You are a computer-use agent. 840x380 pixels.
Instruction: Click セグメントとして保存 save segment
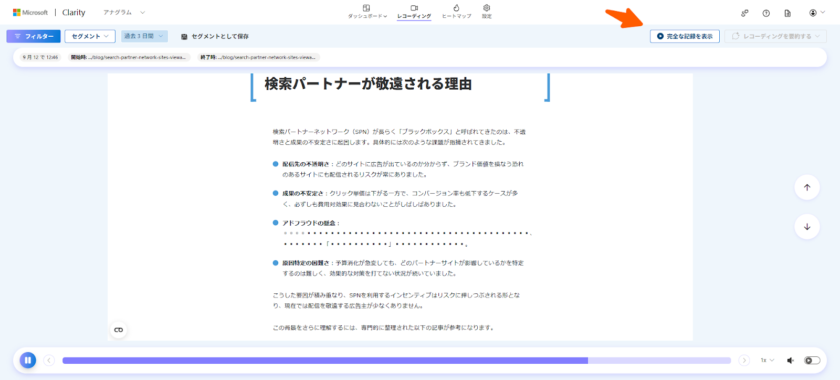215,36
